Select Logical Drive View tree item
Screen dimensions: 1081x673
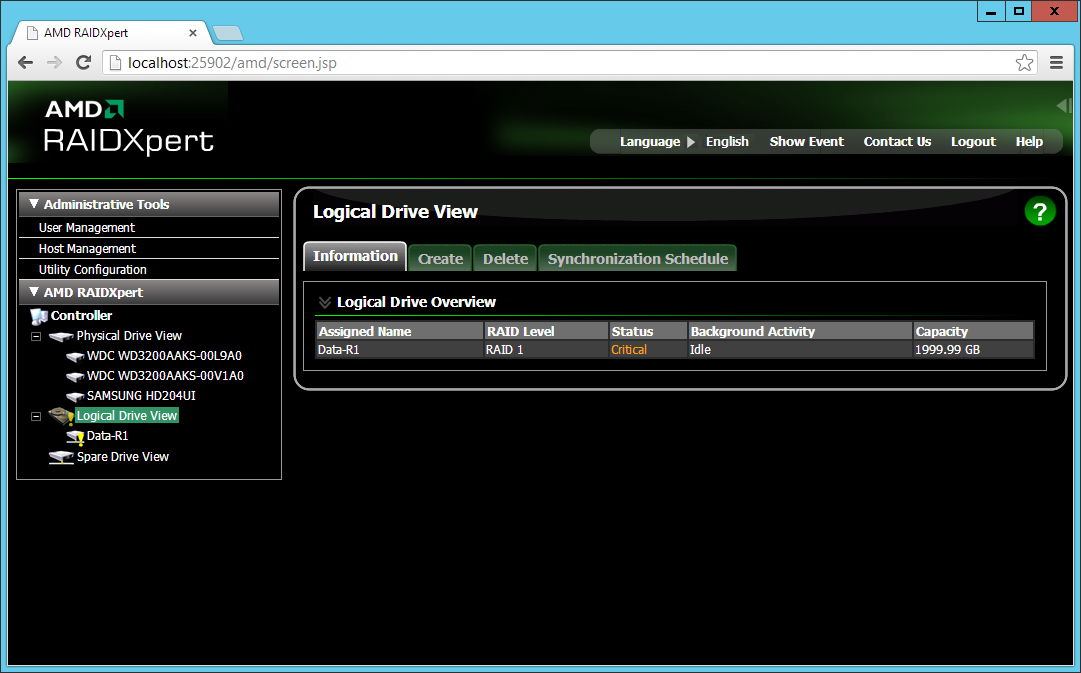[127, 416]
